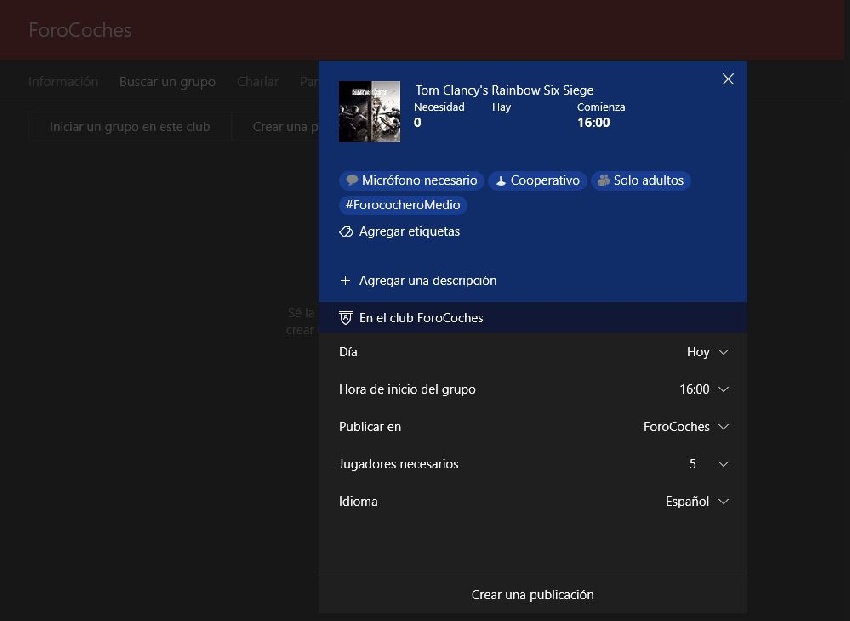This screenshot has width=850, height=621.
Task: Expand the Día dropdown chevron
Action: [x=723, y=352]
